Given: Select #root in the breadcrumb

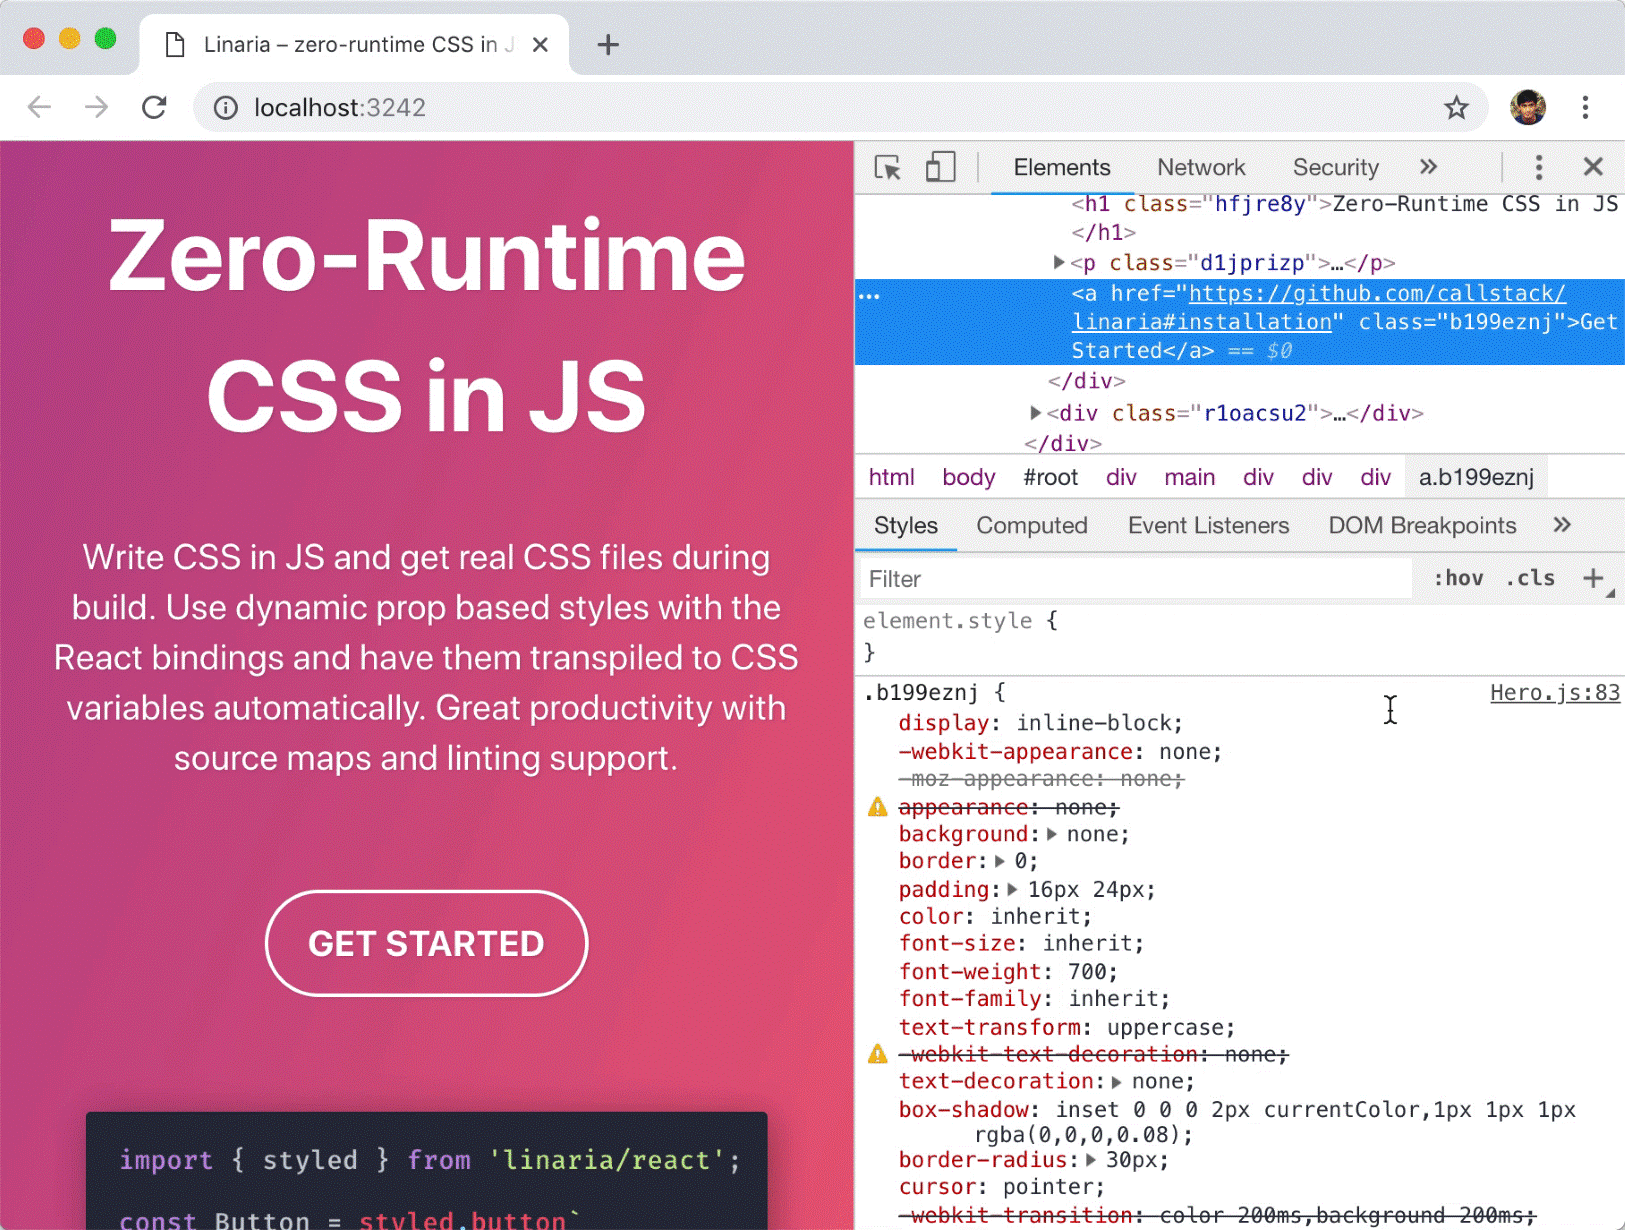Looking at the screenshot, I should pos(1050,477).
